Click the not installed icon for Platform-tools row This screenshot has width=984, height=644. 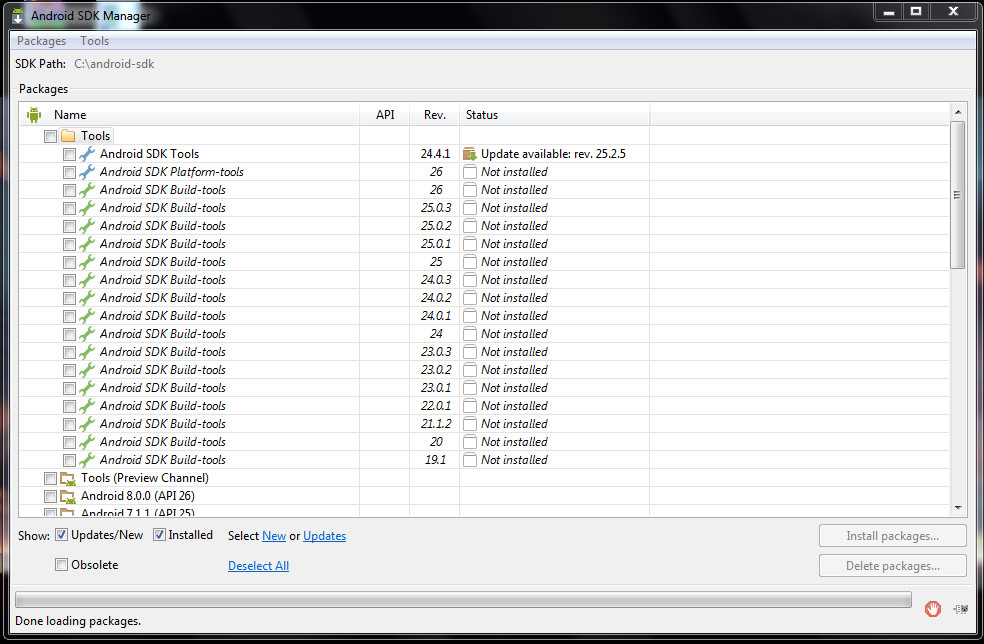click(x=469, y=172)
